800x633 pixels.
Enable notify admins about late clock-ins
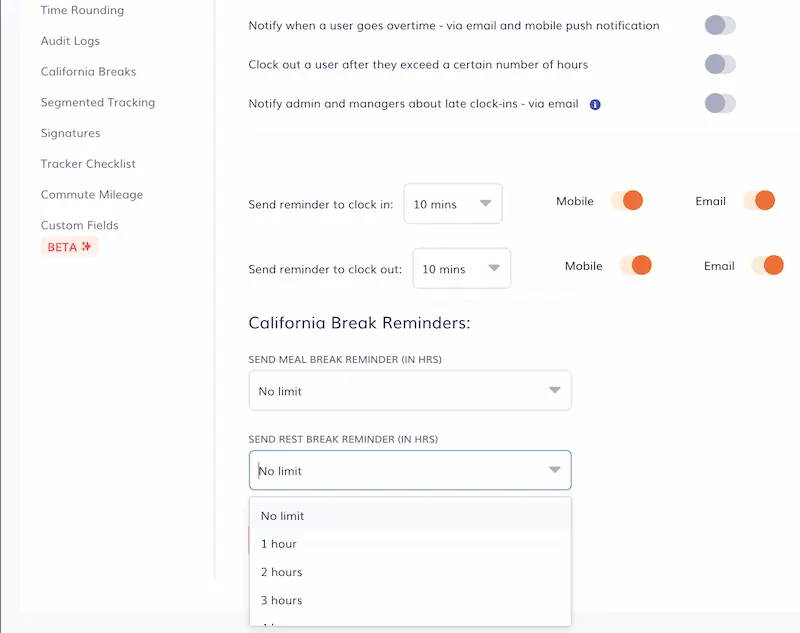pyautogui.click(x=719, y=103)
